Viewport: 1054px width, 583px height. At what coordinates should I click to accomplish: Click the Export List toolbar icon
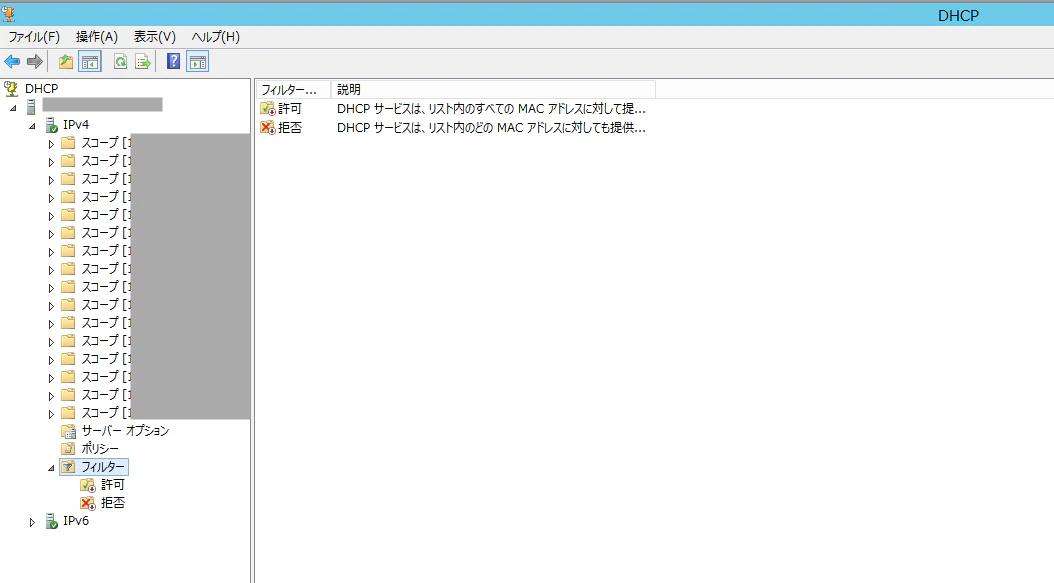click(x=143, y=62)
